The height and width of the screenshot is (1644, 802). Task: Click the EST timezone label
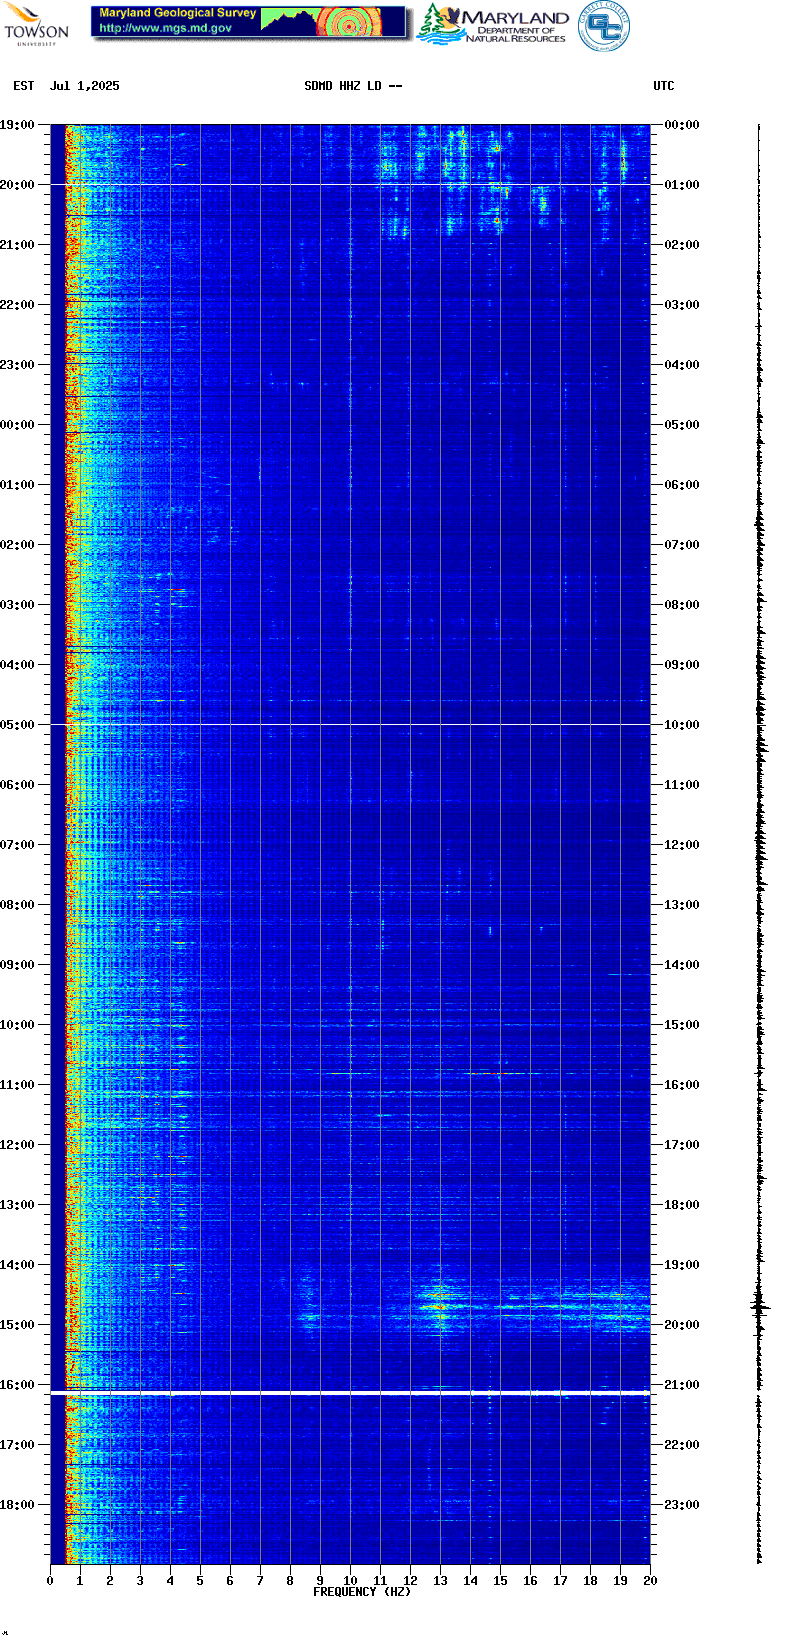coord(24,86)
